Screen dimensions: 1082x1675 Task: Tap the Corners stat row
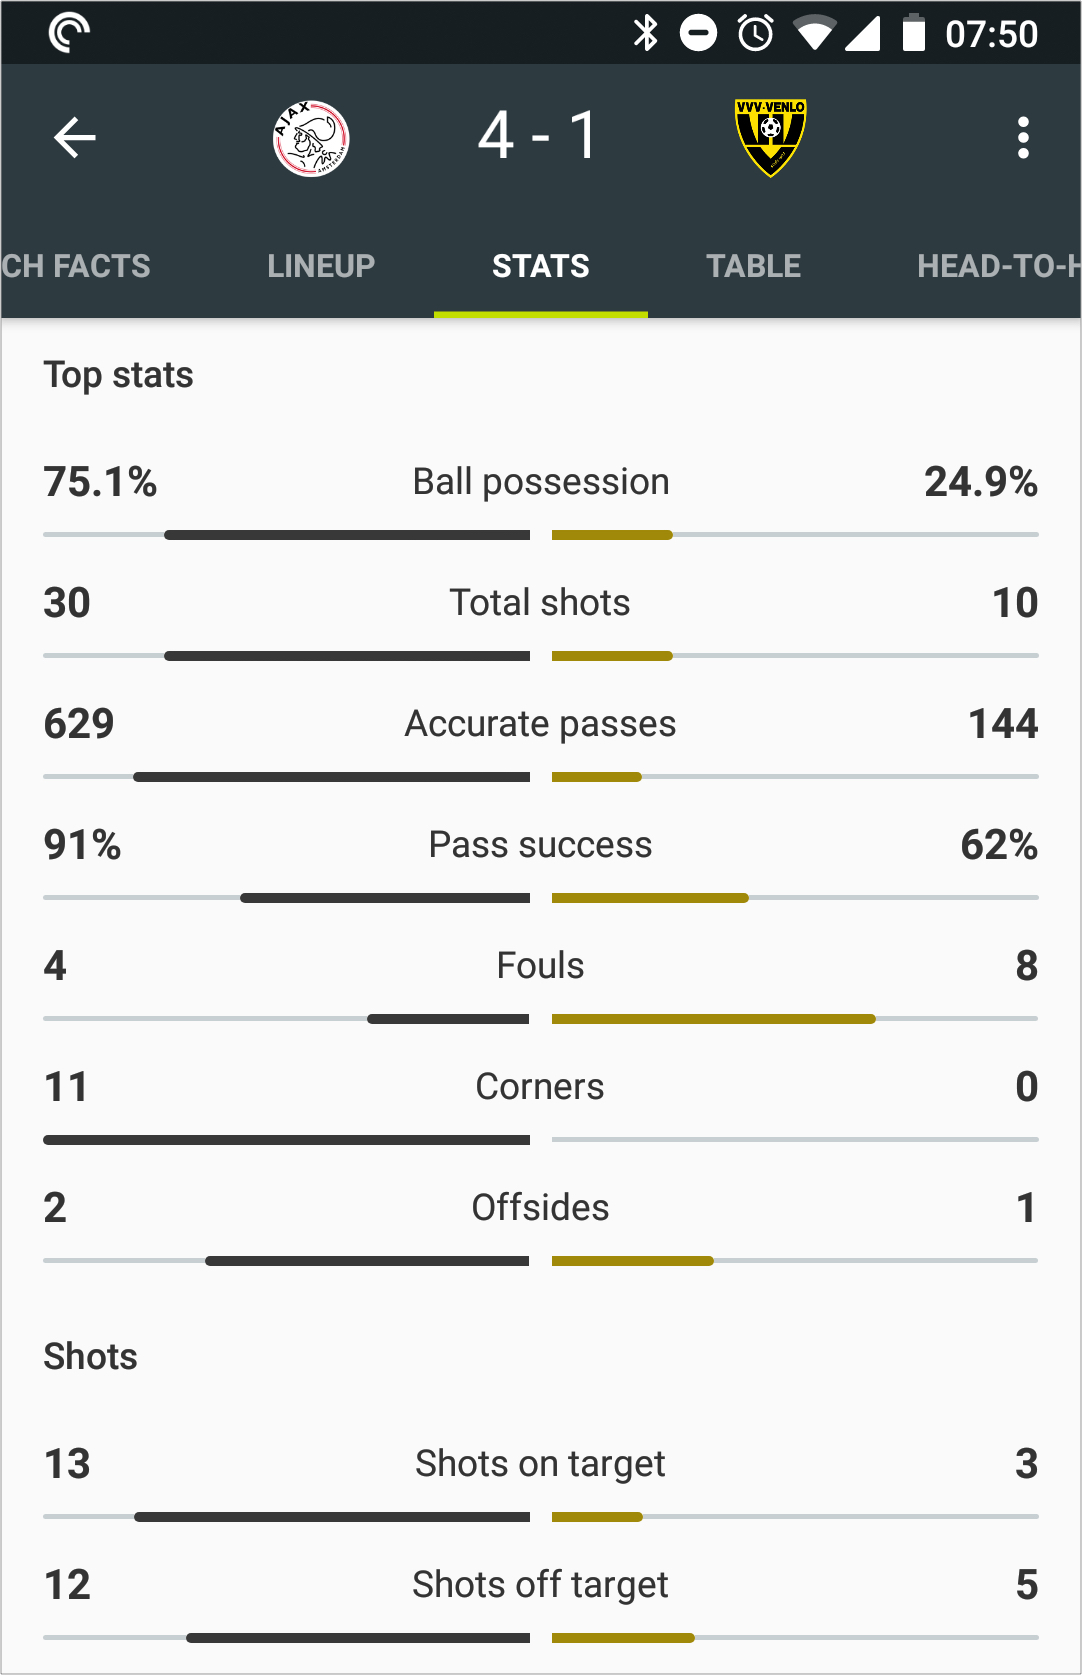(541, 1104)
